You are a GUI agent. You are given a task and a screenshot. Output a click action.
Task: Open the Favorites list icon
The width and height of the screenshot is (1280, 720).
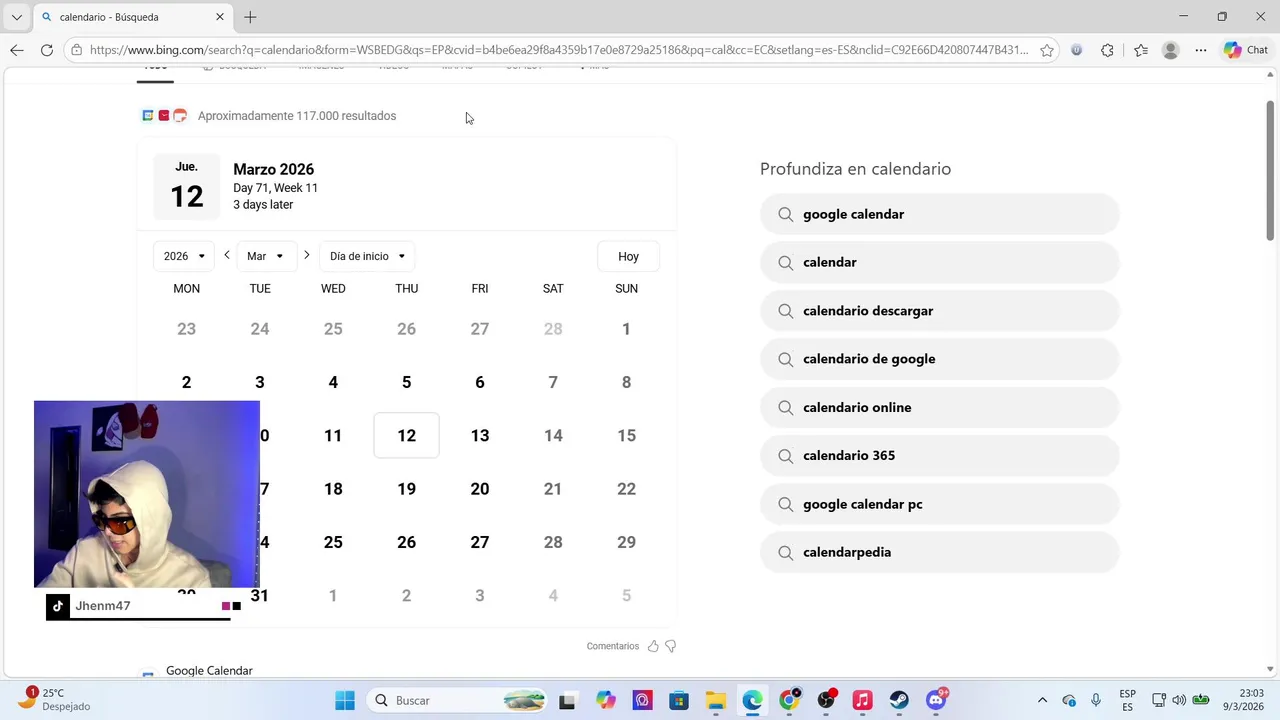[1141, 50]
